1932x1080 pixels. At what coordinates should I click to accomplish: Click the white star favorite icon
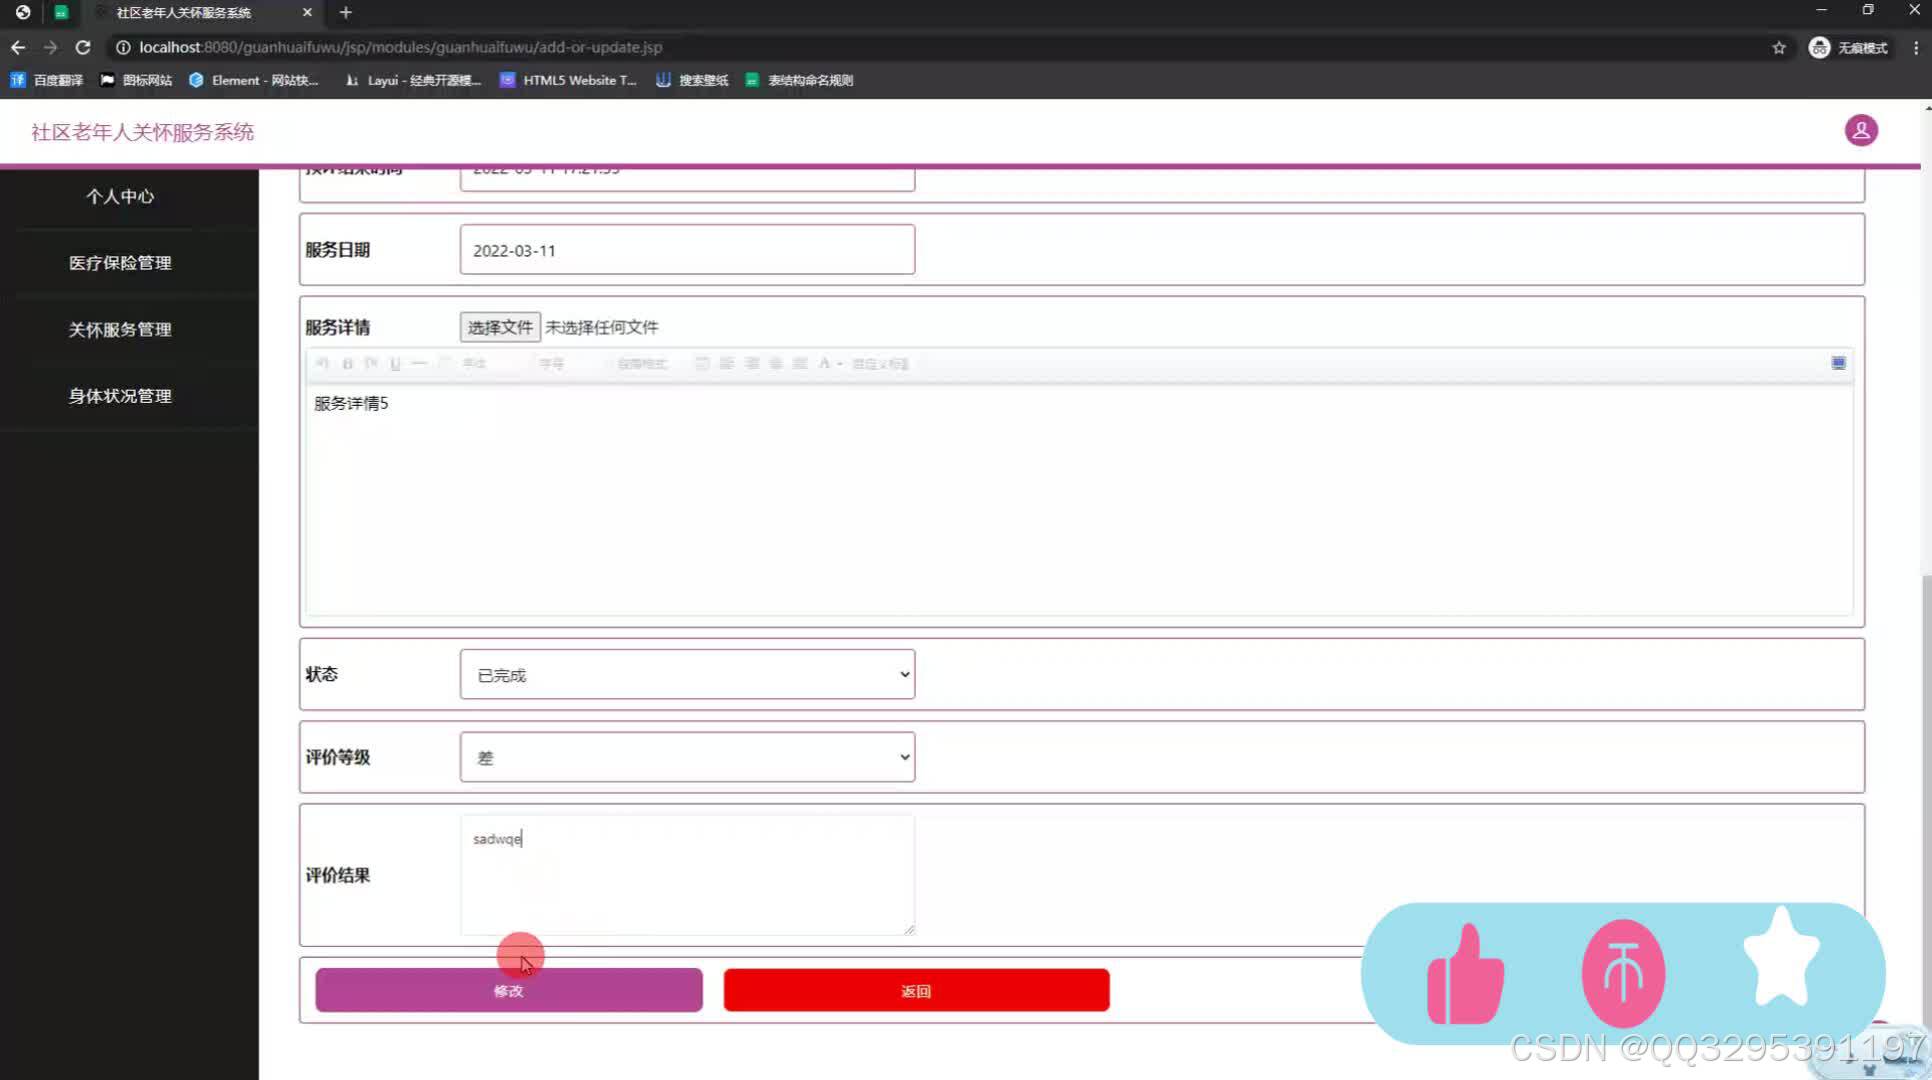click(x=1781, y=958)
